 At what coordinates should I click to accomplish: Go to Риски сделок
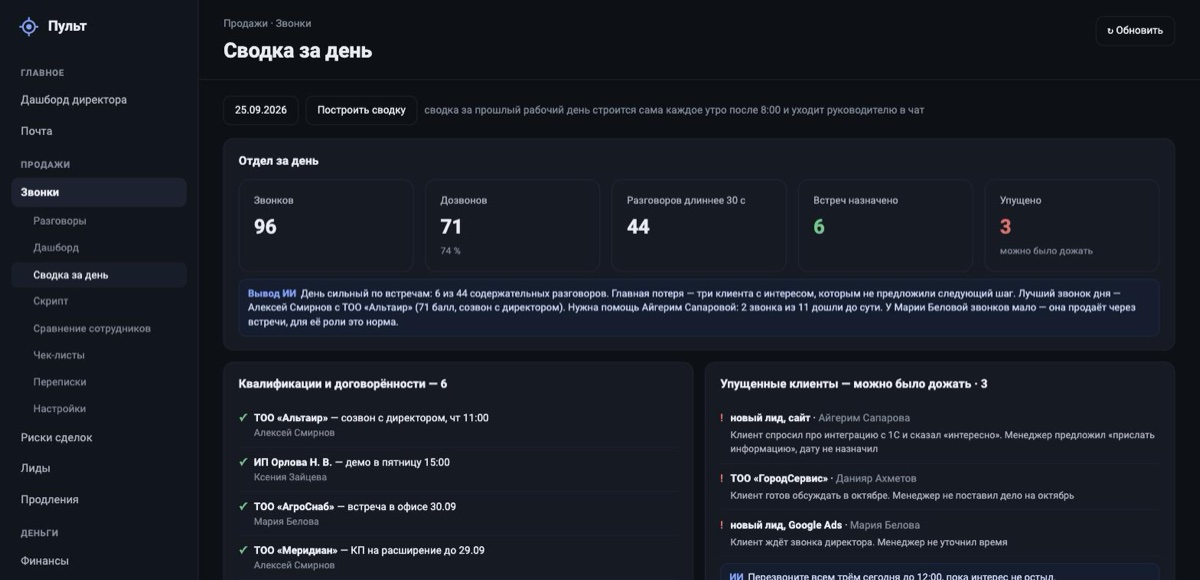pos(57,437)
